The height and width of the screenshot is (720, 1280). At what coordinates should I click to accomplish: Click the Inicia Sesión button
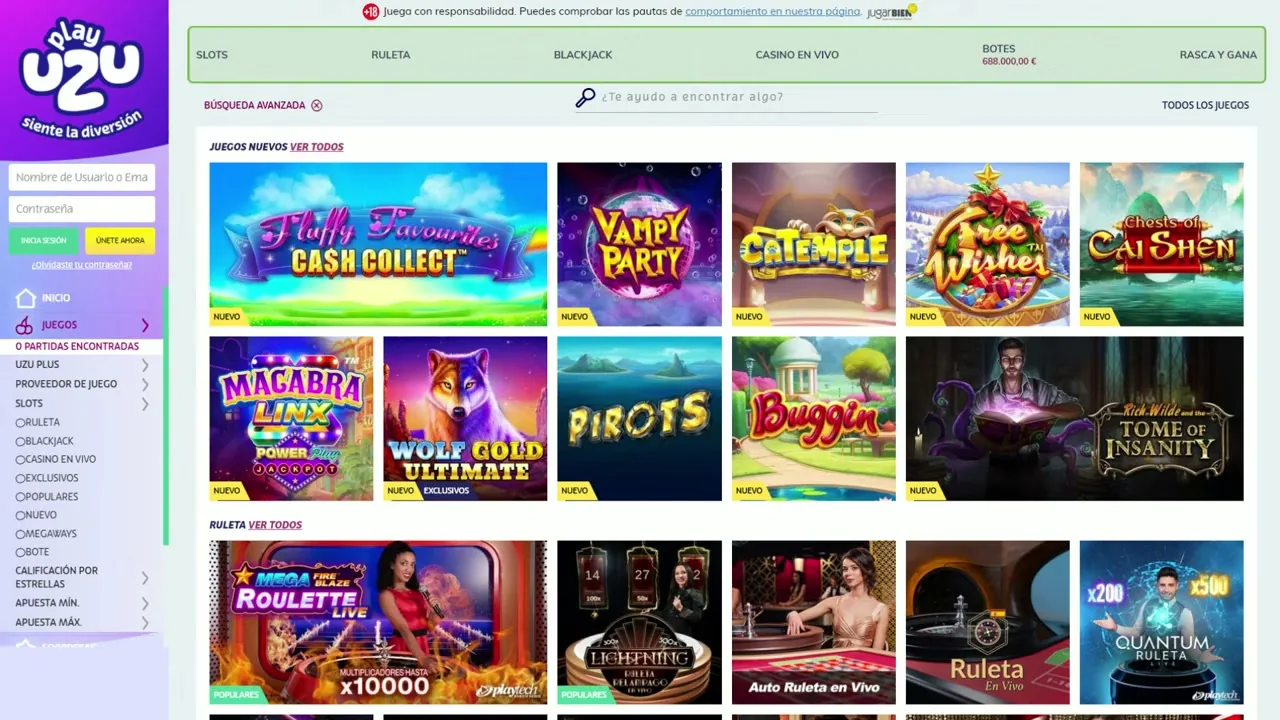[44, 241]
